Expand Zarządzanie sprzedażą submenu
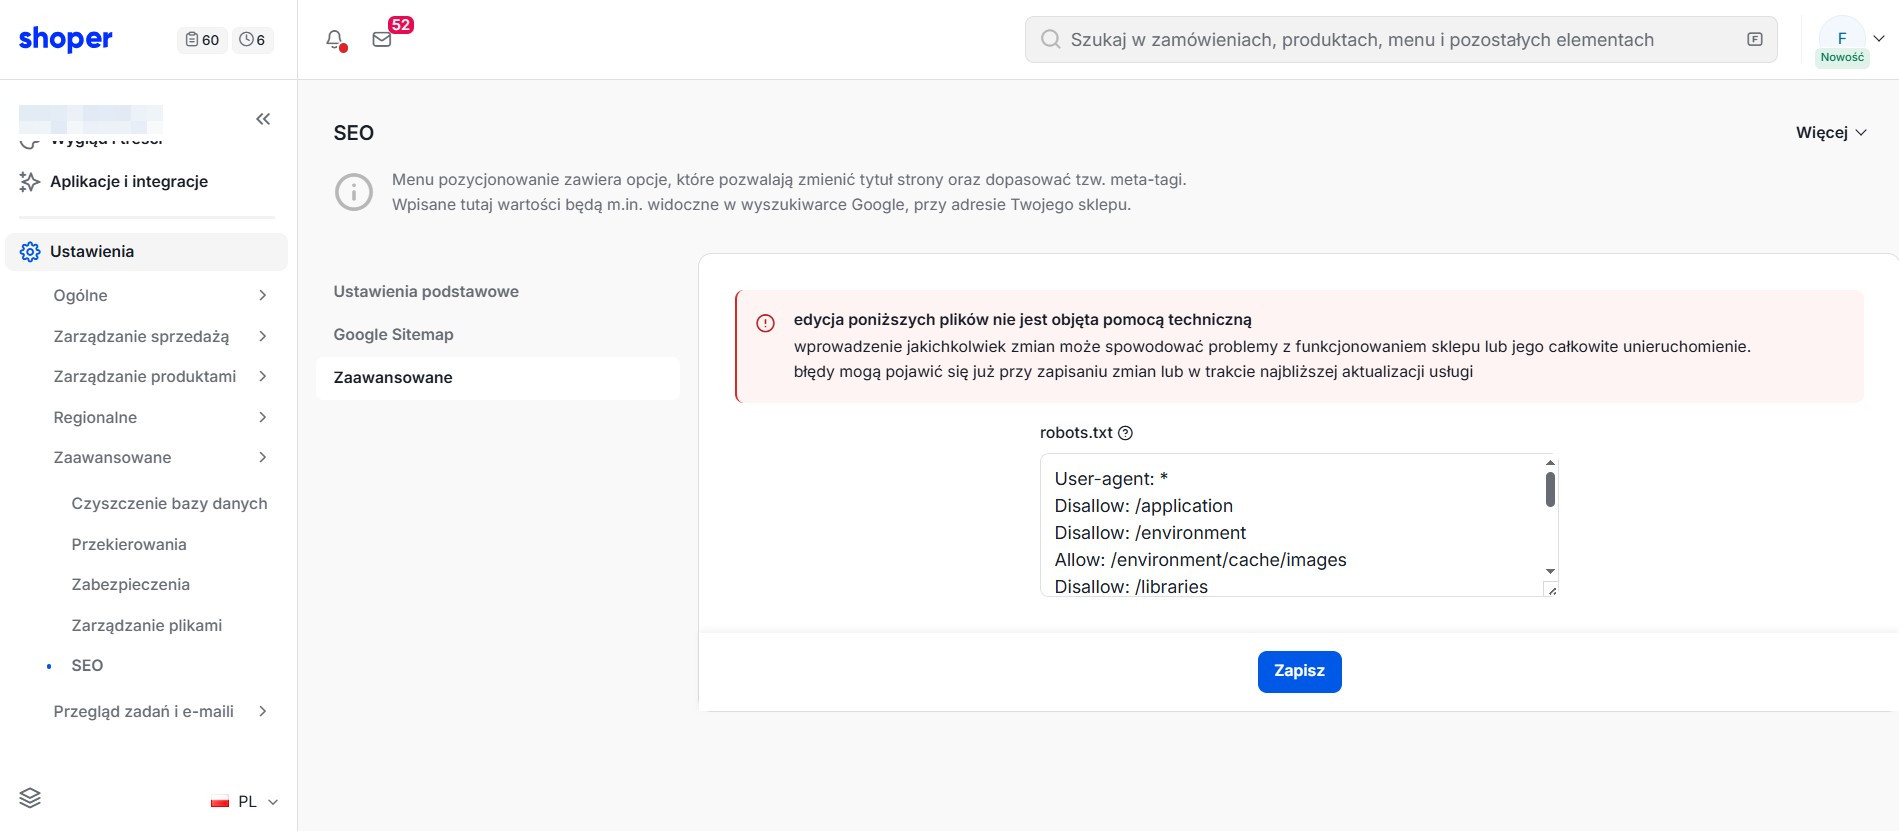1899x831 pixels. click(262, 336)
